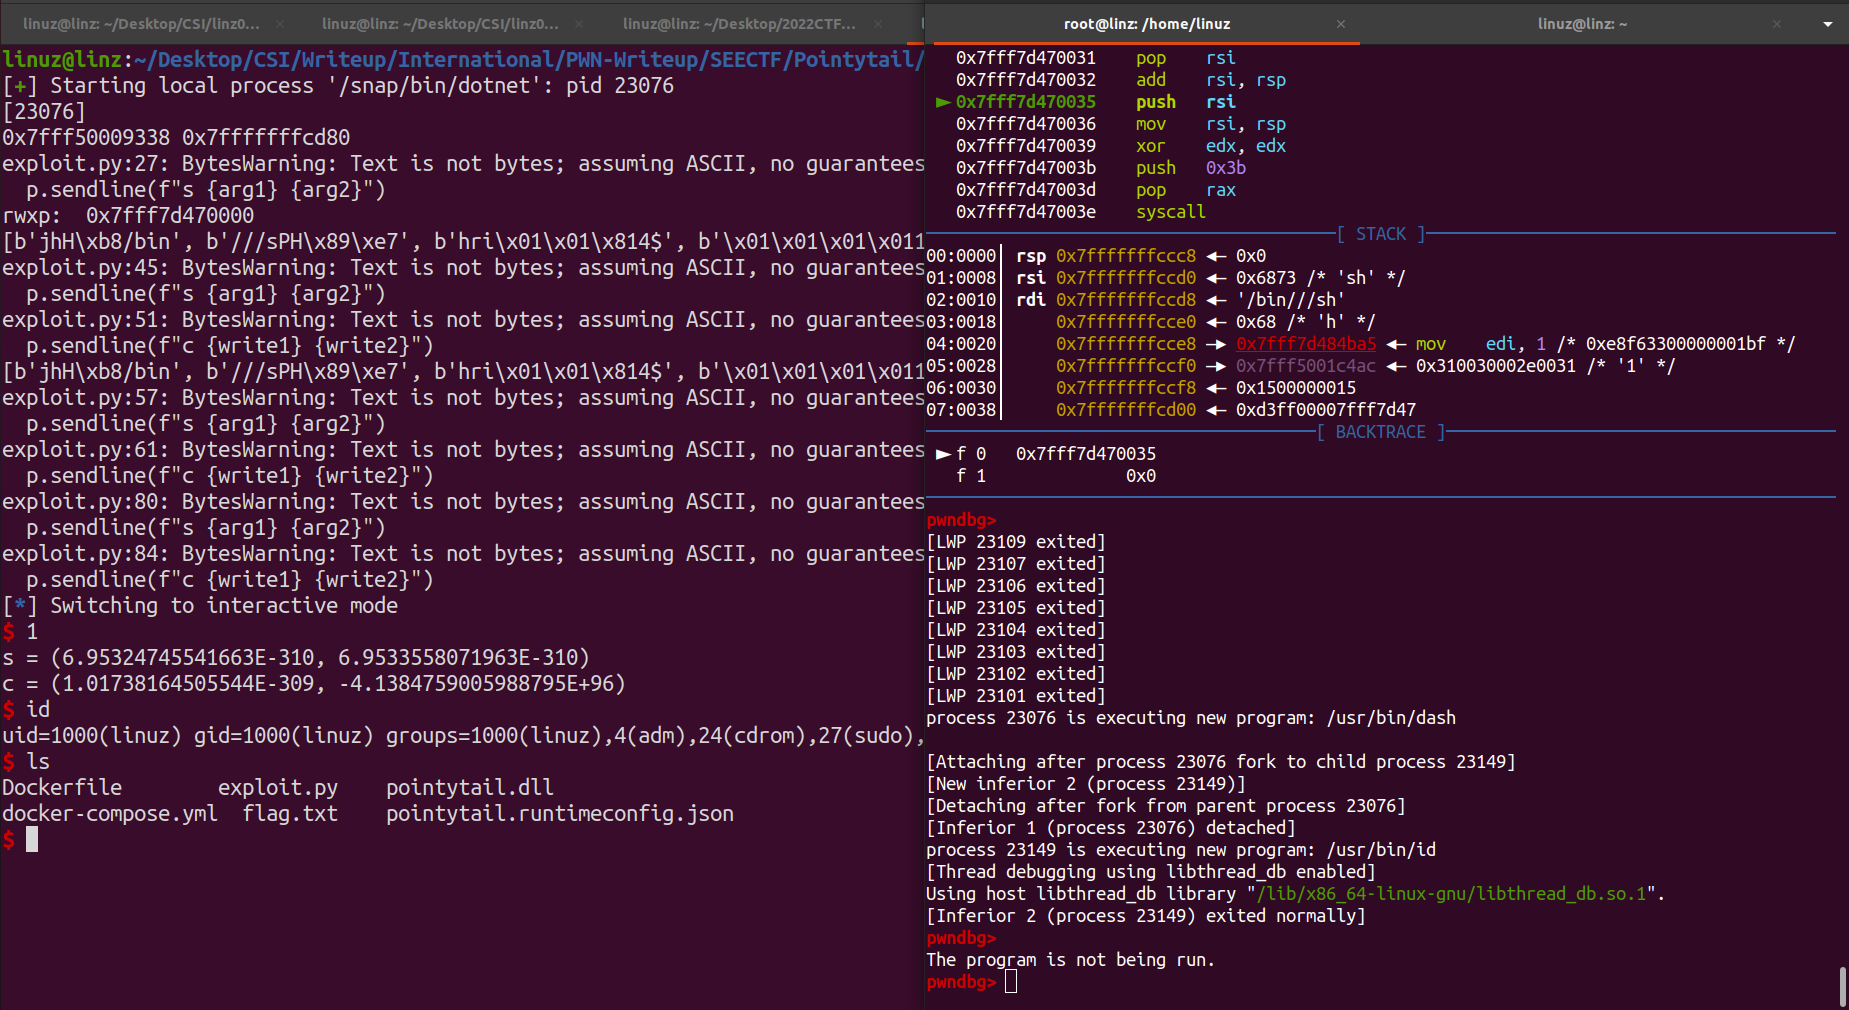The image size is (1849, 1010).
Task: Click the '0x6873 /* sh */' stack value
Action: [1320, 278]
